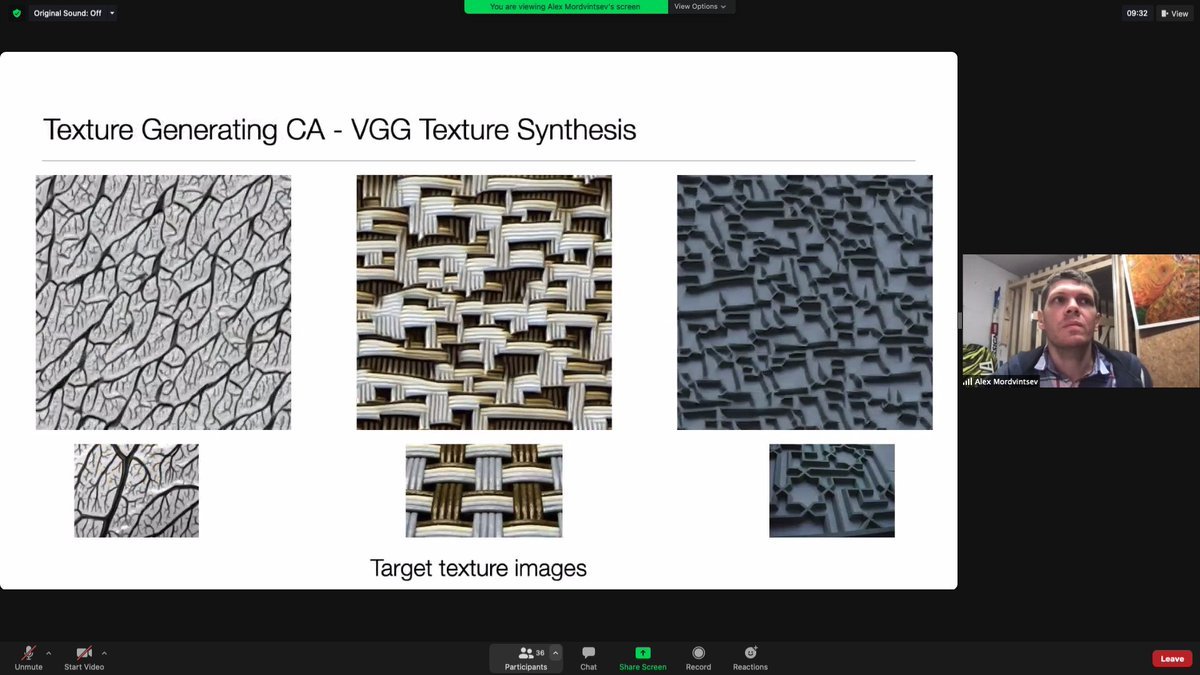Viewport: 1200px width, 675px height.
Task: Click the View layout button
Action: tap(1174, 13)
